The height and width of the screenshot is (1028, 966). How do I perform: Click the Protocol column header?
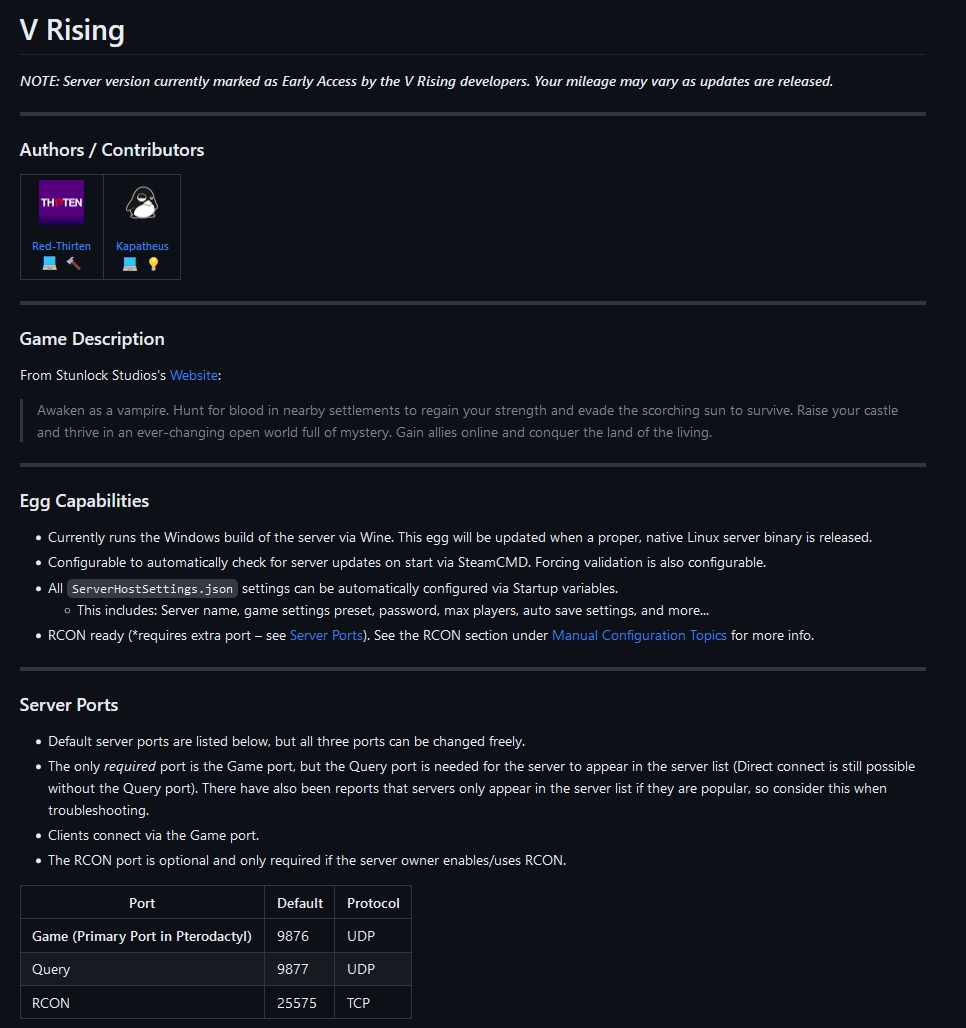coord(373,903)
